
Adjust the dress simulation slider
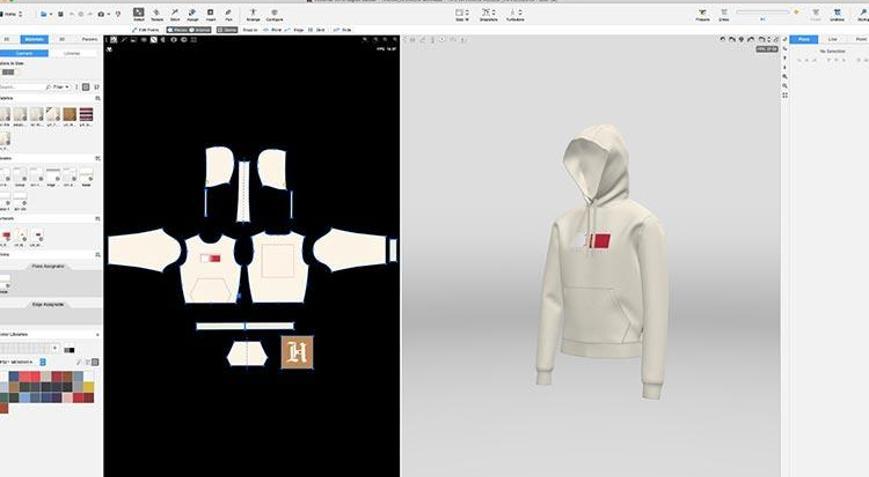click(763, 12)
